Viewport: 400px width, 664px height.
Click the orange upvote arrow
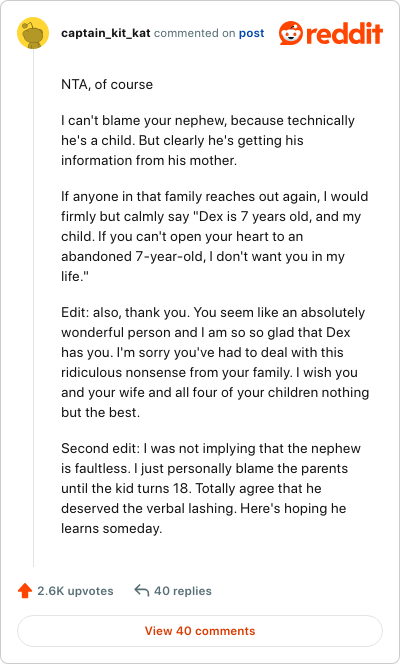point(25,591)
